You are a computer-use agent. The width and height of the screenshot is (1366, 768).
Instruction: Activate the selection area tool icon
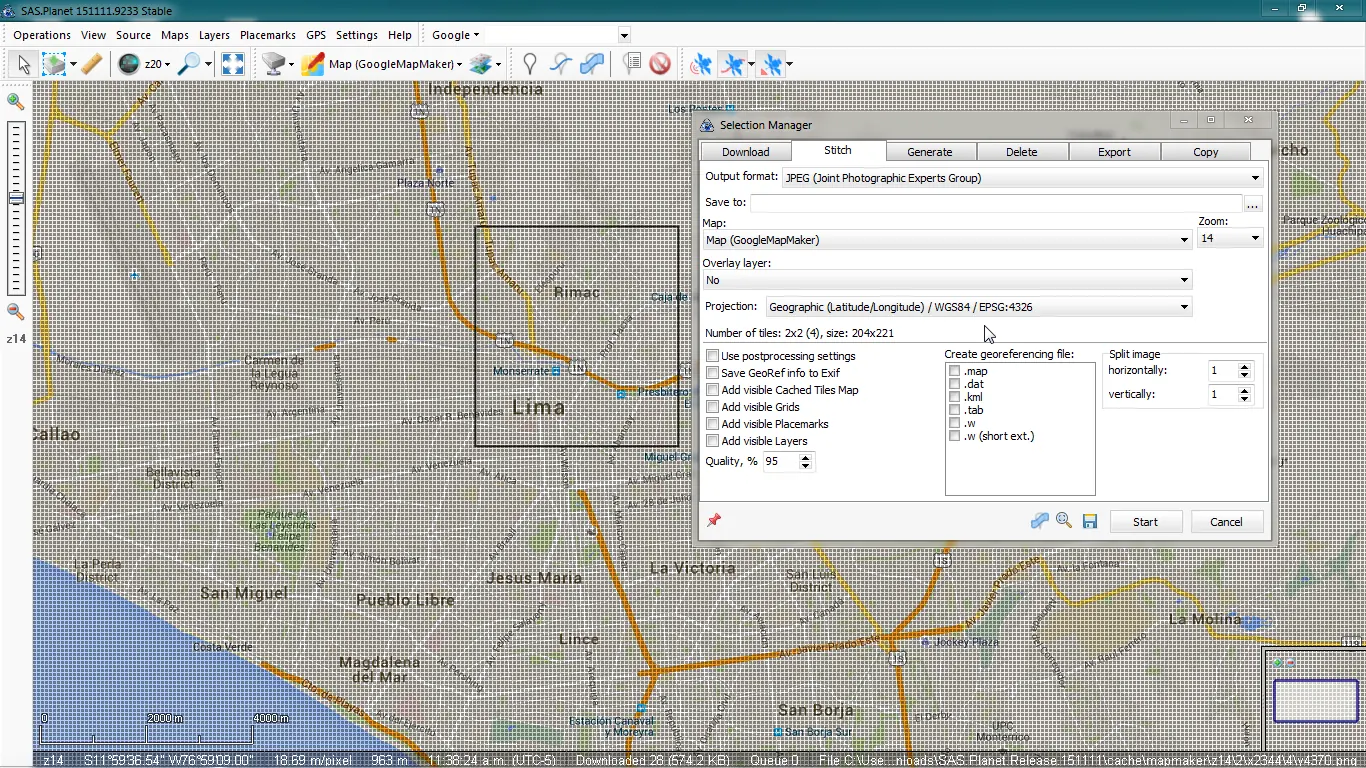[54, 64]
